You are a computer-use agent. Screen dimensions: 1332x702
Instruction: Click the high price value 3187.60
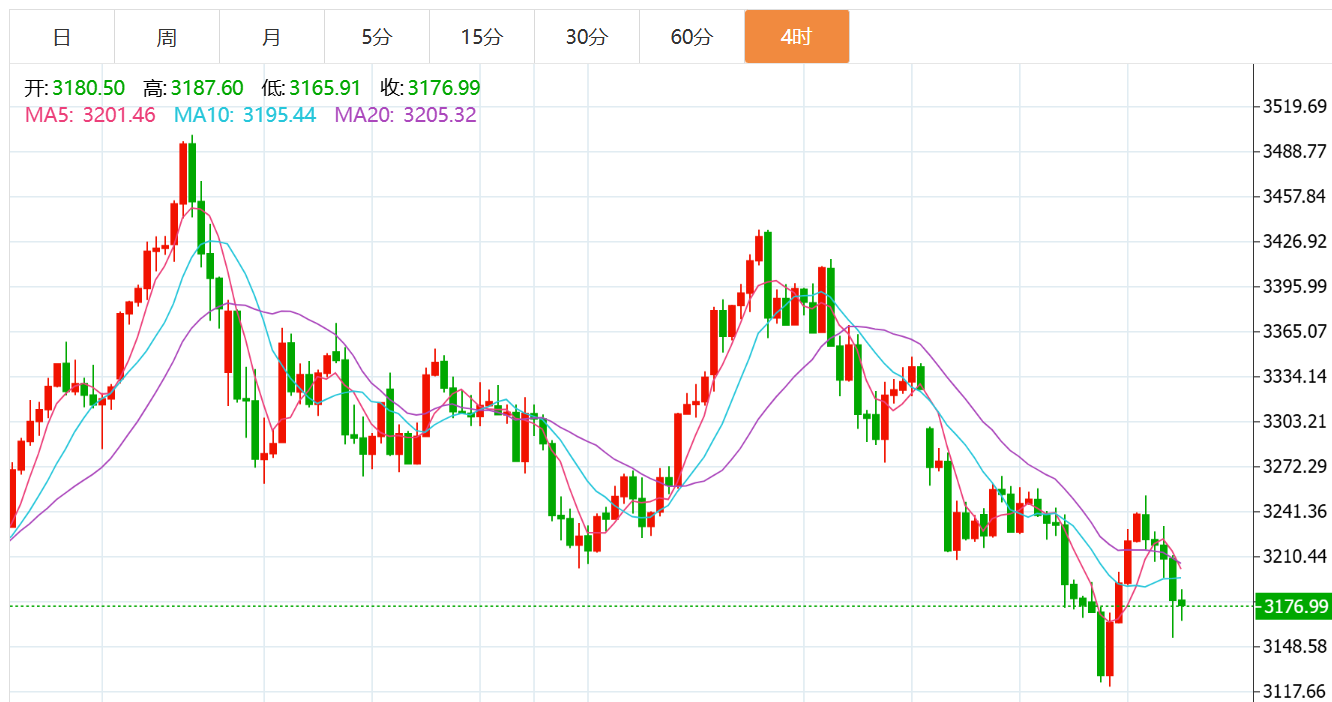point(207,89)
